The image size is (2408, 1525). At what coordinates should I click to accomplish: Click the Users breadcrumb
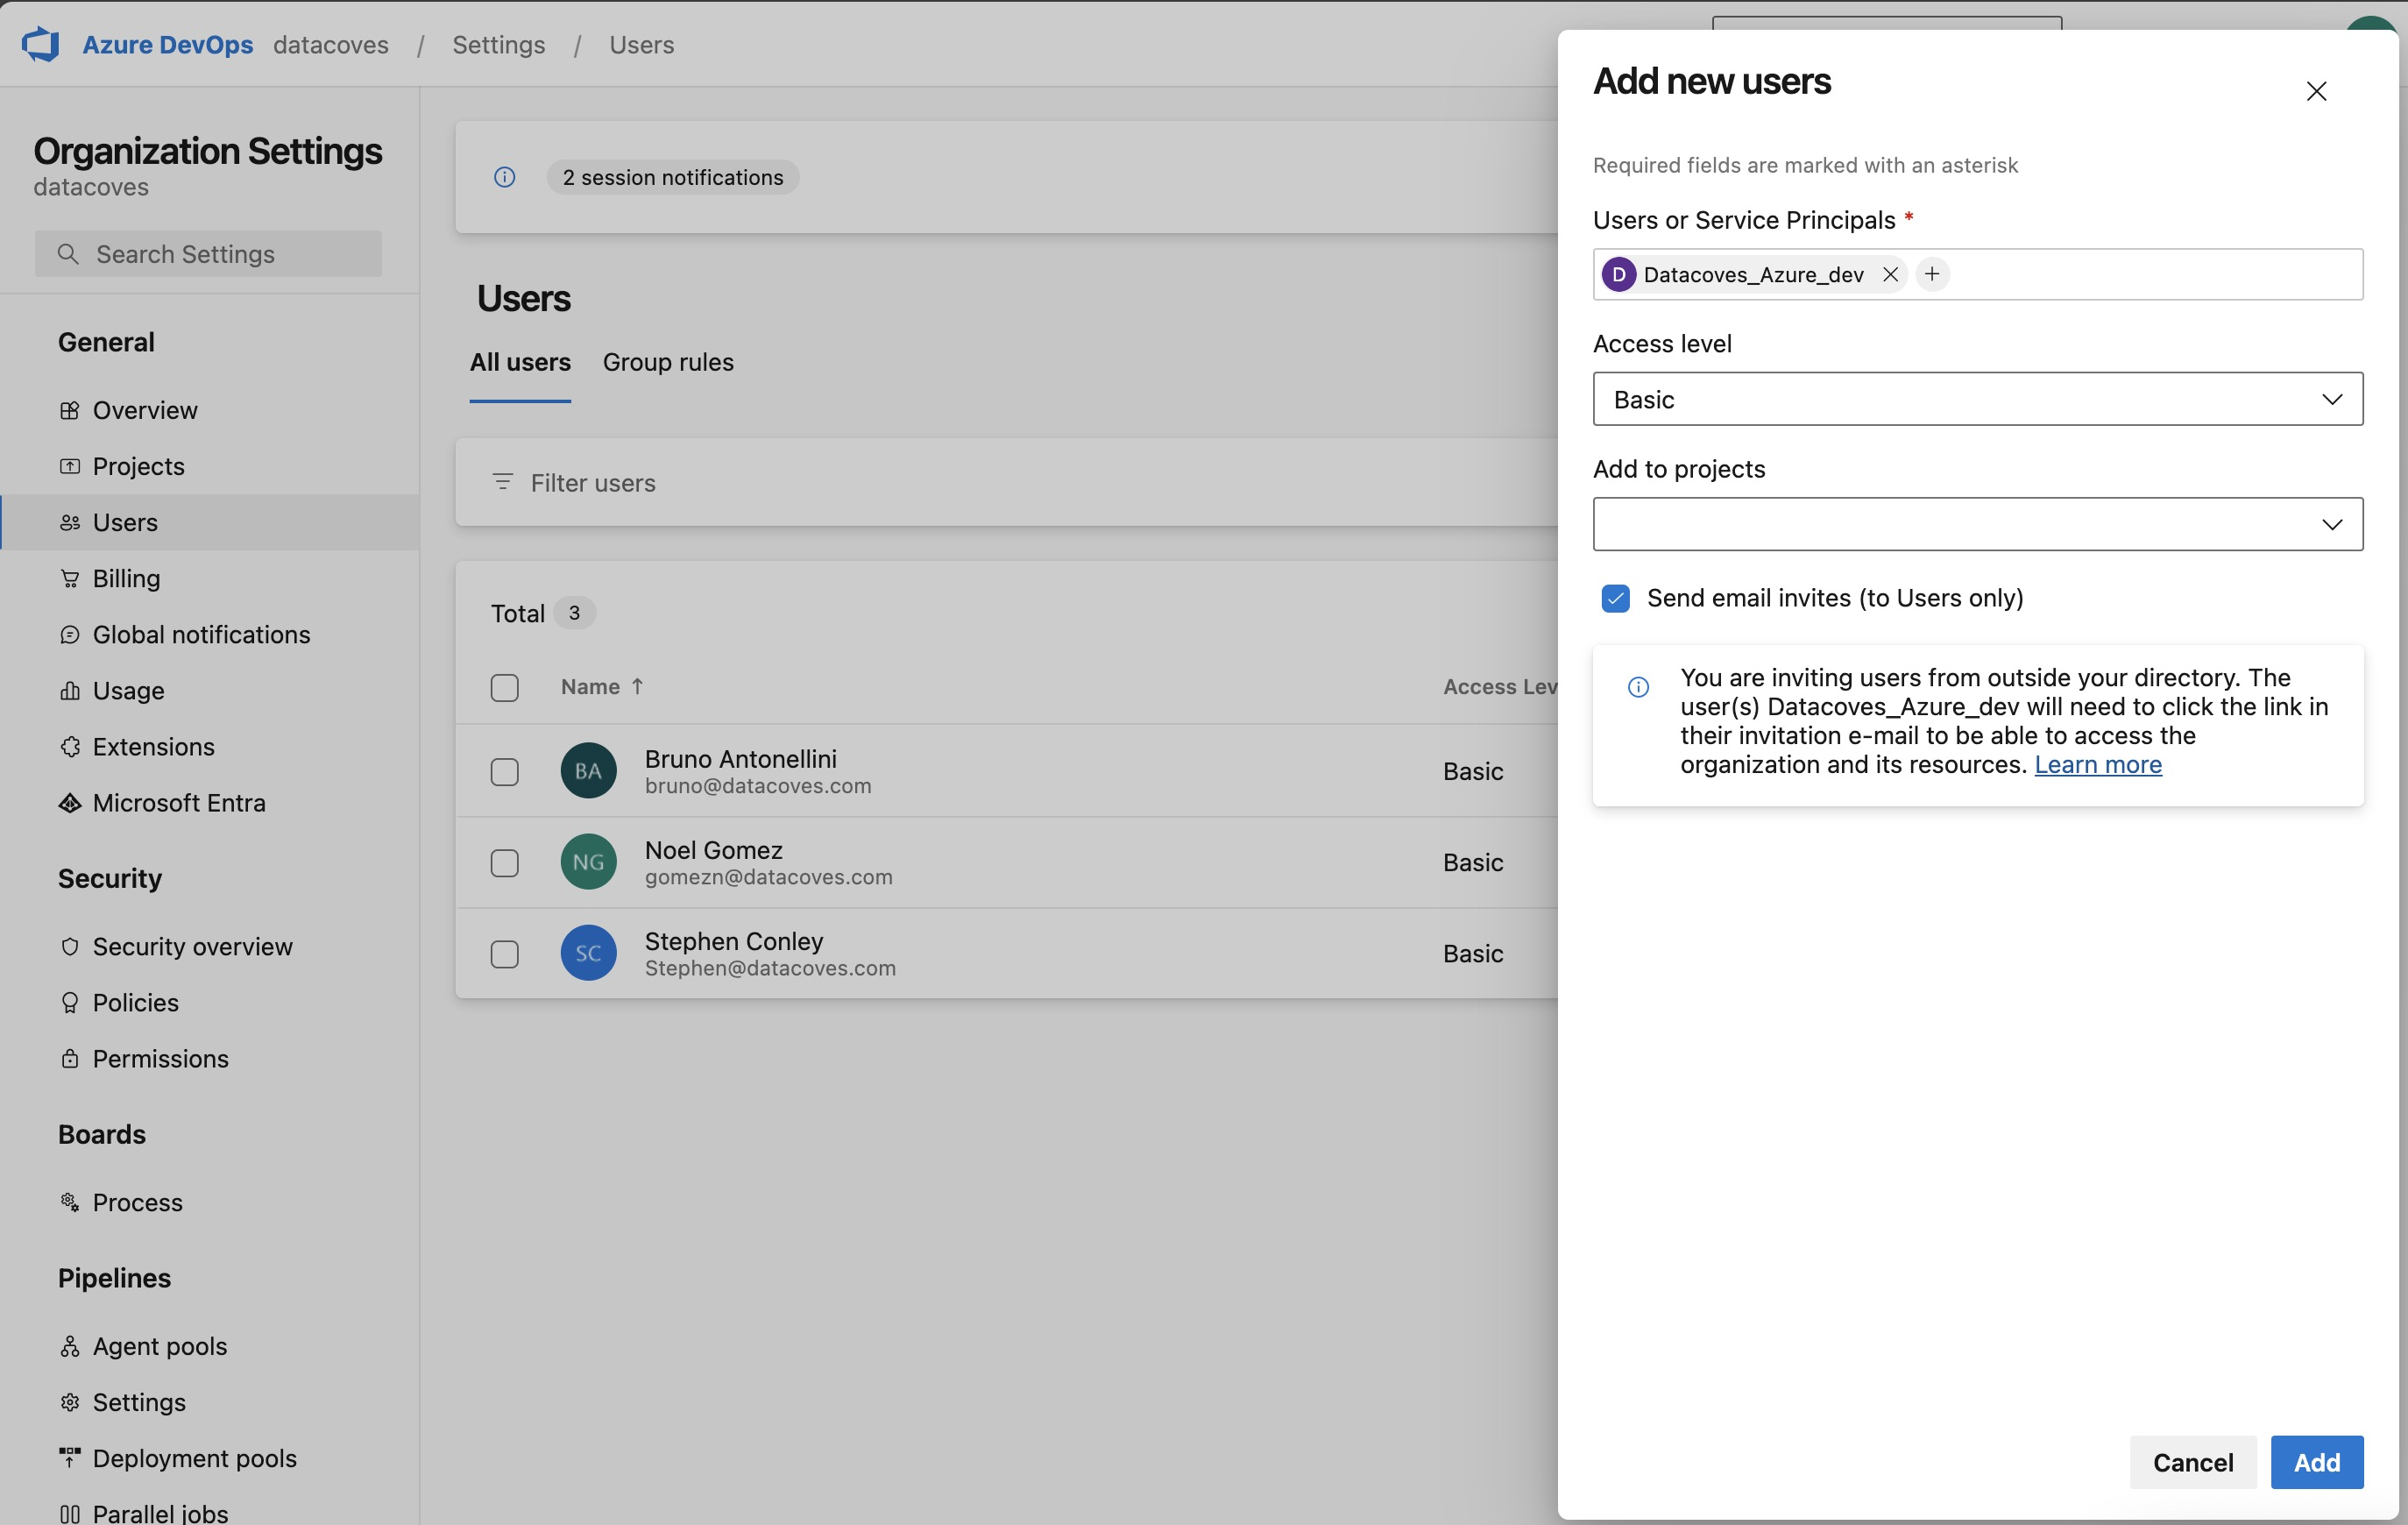[x=642, y=45]
